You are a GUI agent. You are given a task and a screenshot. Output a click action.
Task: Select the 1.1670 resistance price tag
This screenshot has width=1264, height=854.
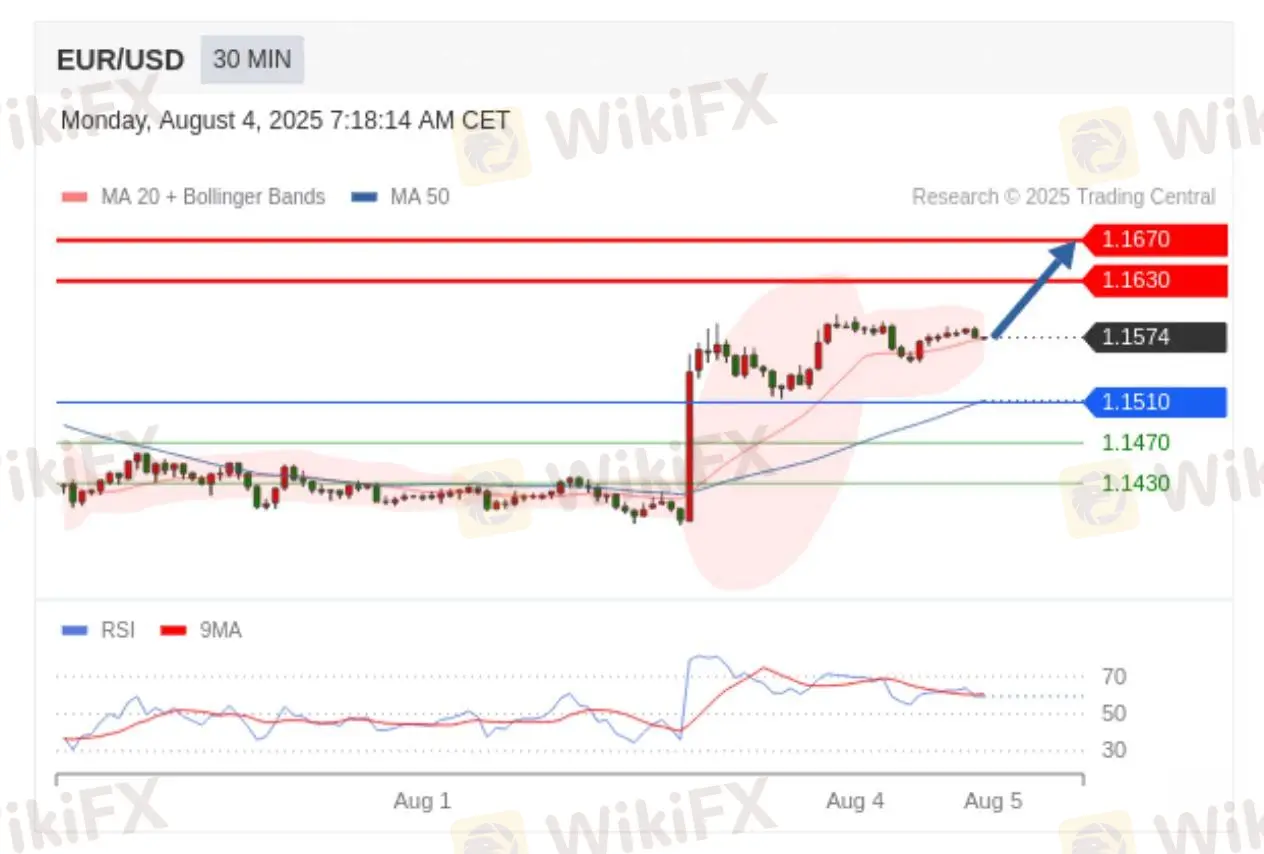click(1155, 240)
